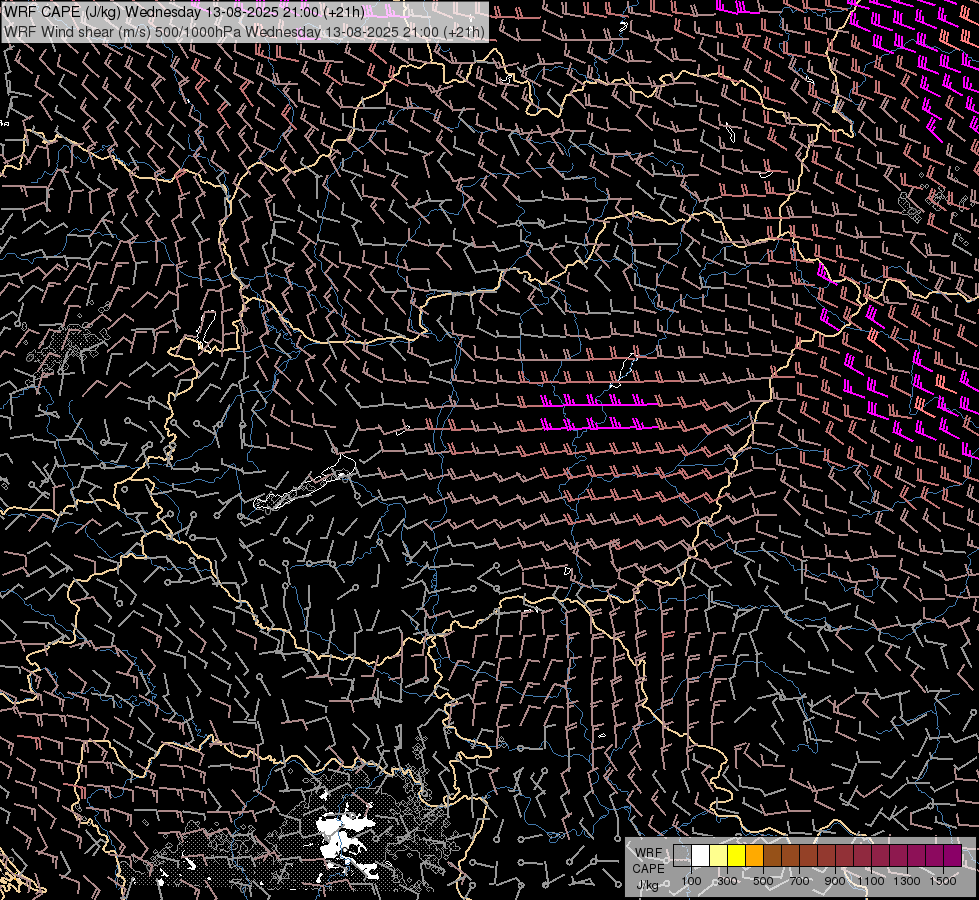Click the legend value 300

point(727,881)
